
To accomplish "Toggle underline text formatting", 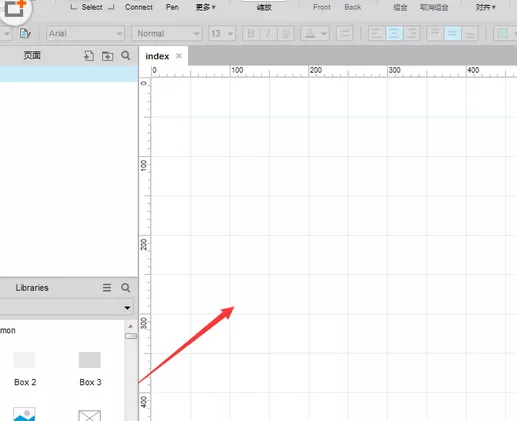I will click(x=286, y=33).
